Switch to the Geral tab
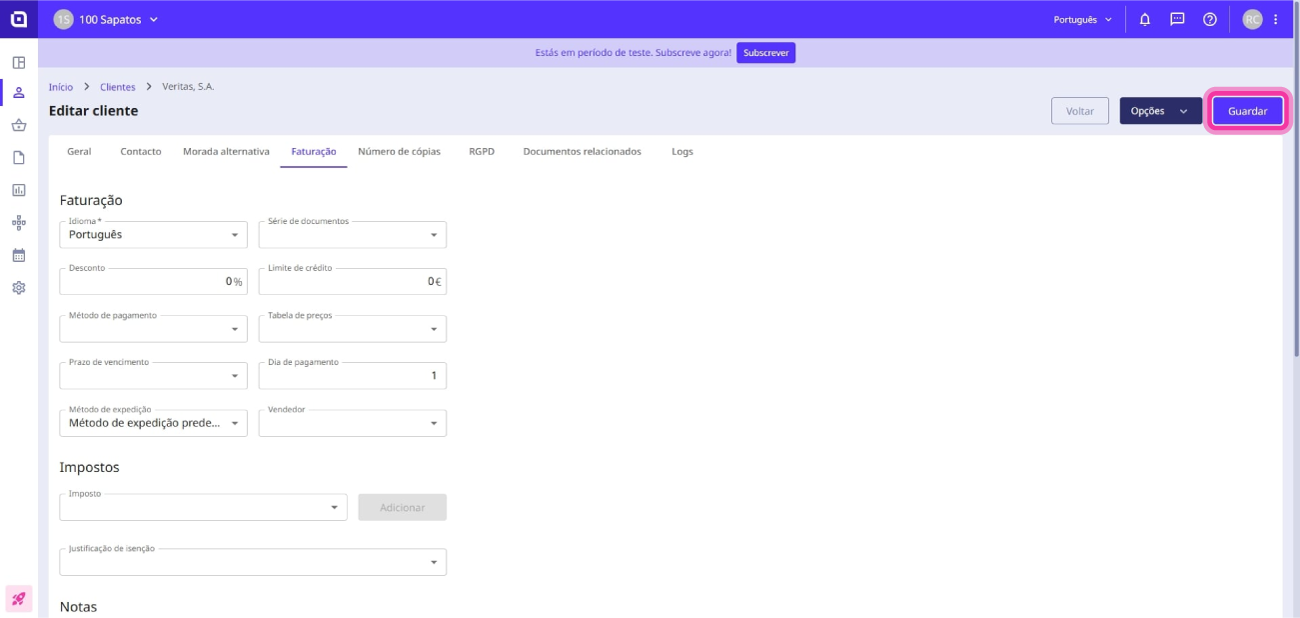This screenshot has height=618, width=1300. pos(79,152)
